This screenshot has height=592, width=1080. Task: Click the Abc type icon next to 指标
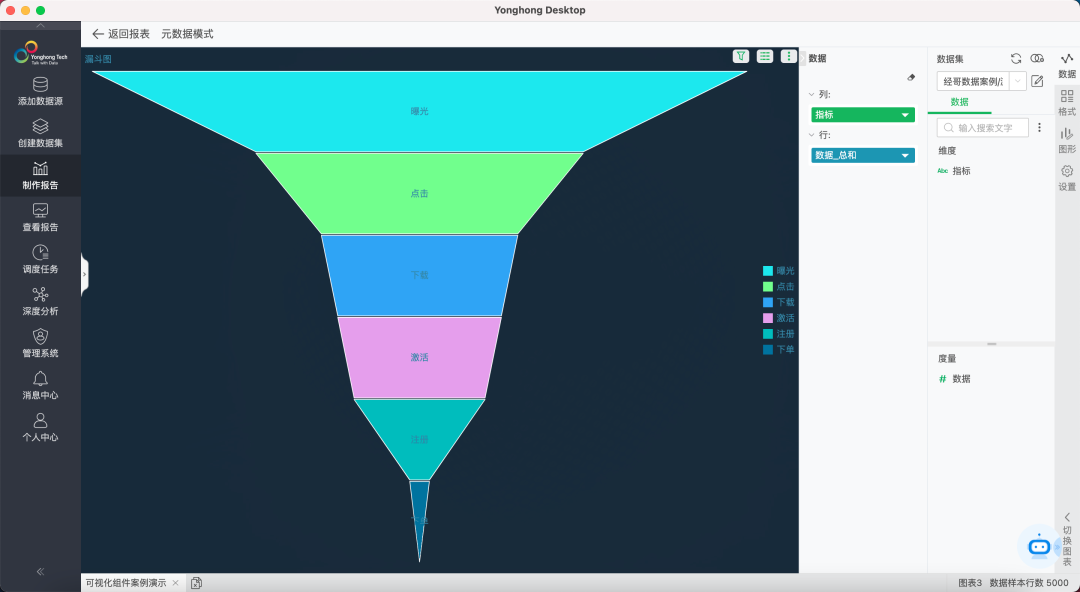click(x=943, y=171)
